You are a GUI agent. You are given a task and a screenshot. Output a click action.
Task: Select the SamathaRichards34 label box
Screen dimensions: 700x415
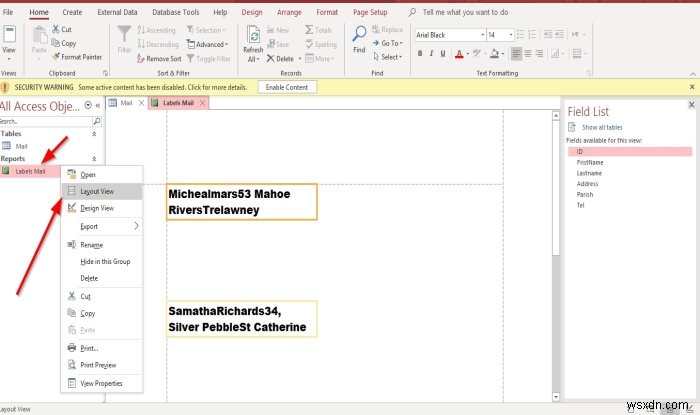point(242,319)
